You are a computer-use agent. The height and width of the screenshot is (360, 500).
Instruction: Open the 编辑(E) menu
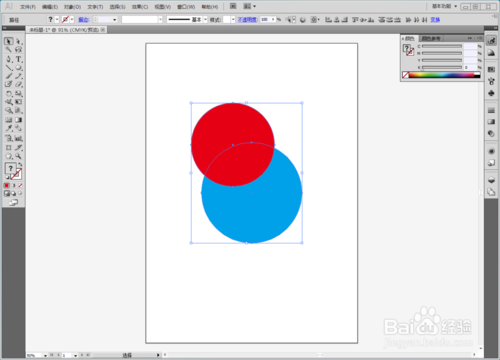[x=50, y=7]
